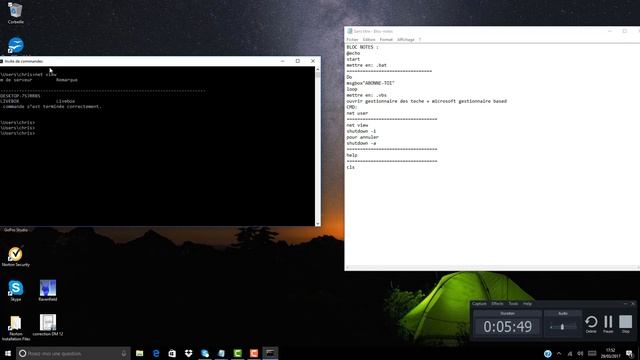Open the Ravenfield desktop icon
Viewport: 640px width, 360px height.
48,290
